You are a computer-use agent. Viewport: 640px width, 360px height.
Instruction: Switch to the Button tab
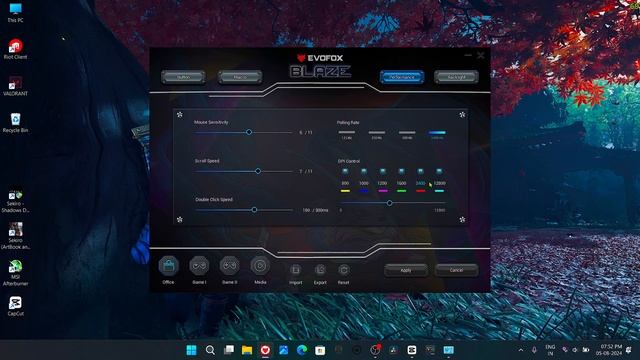pyautogui.click(x=183, y=77)
